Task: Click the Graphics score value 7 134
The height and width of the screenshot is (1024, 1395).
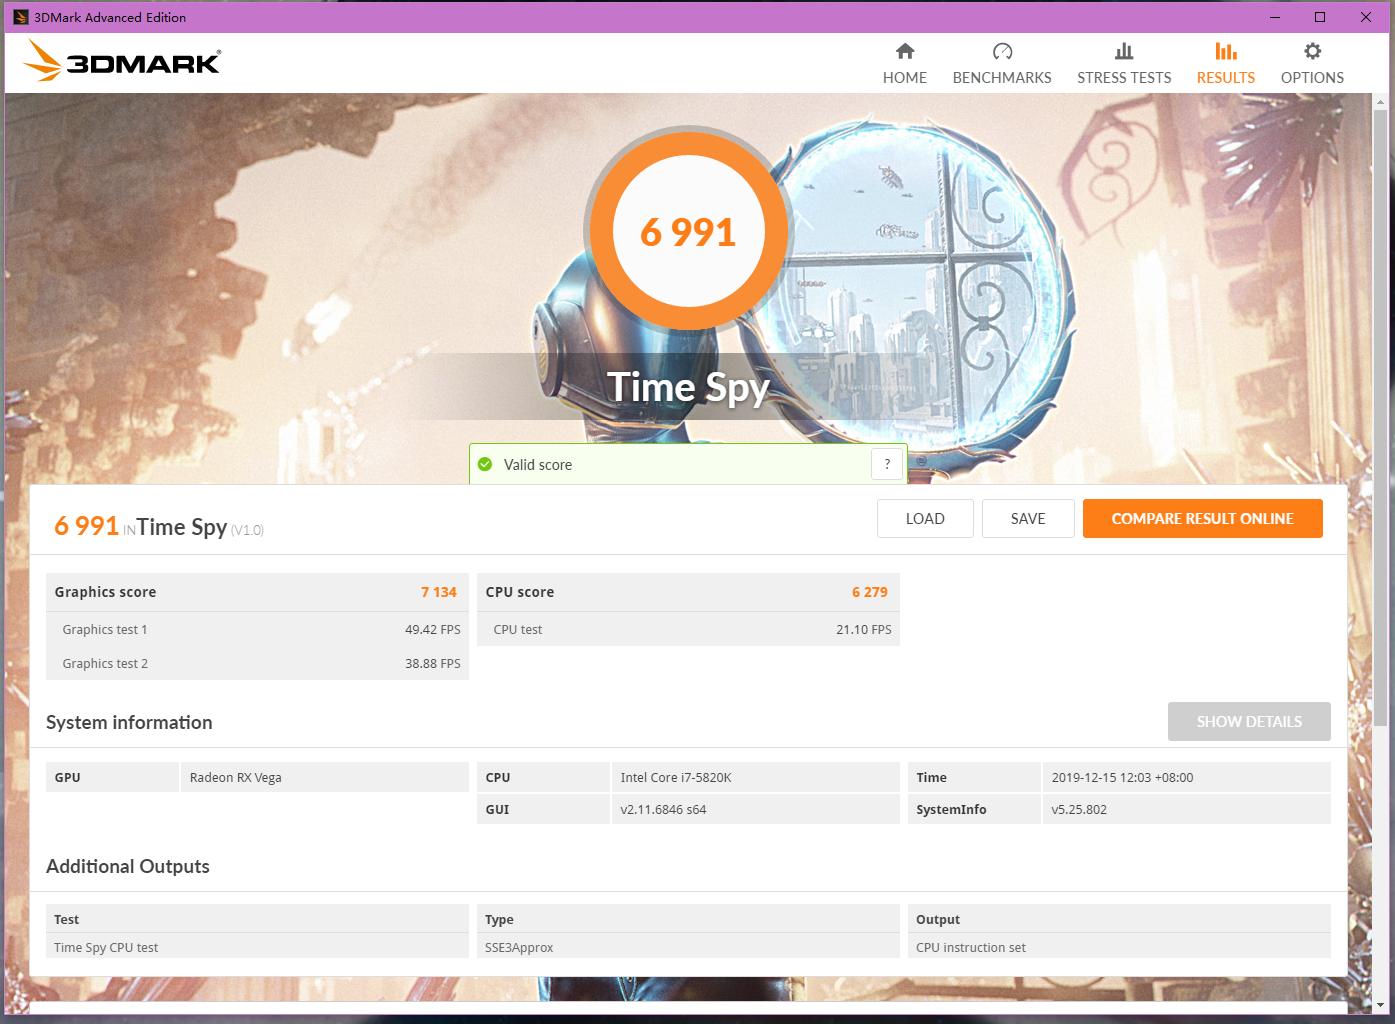Action: pyautogui.click(x=439, y=592)
